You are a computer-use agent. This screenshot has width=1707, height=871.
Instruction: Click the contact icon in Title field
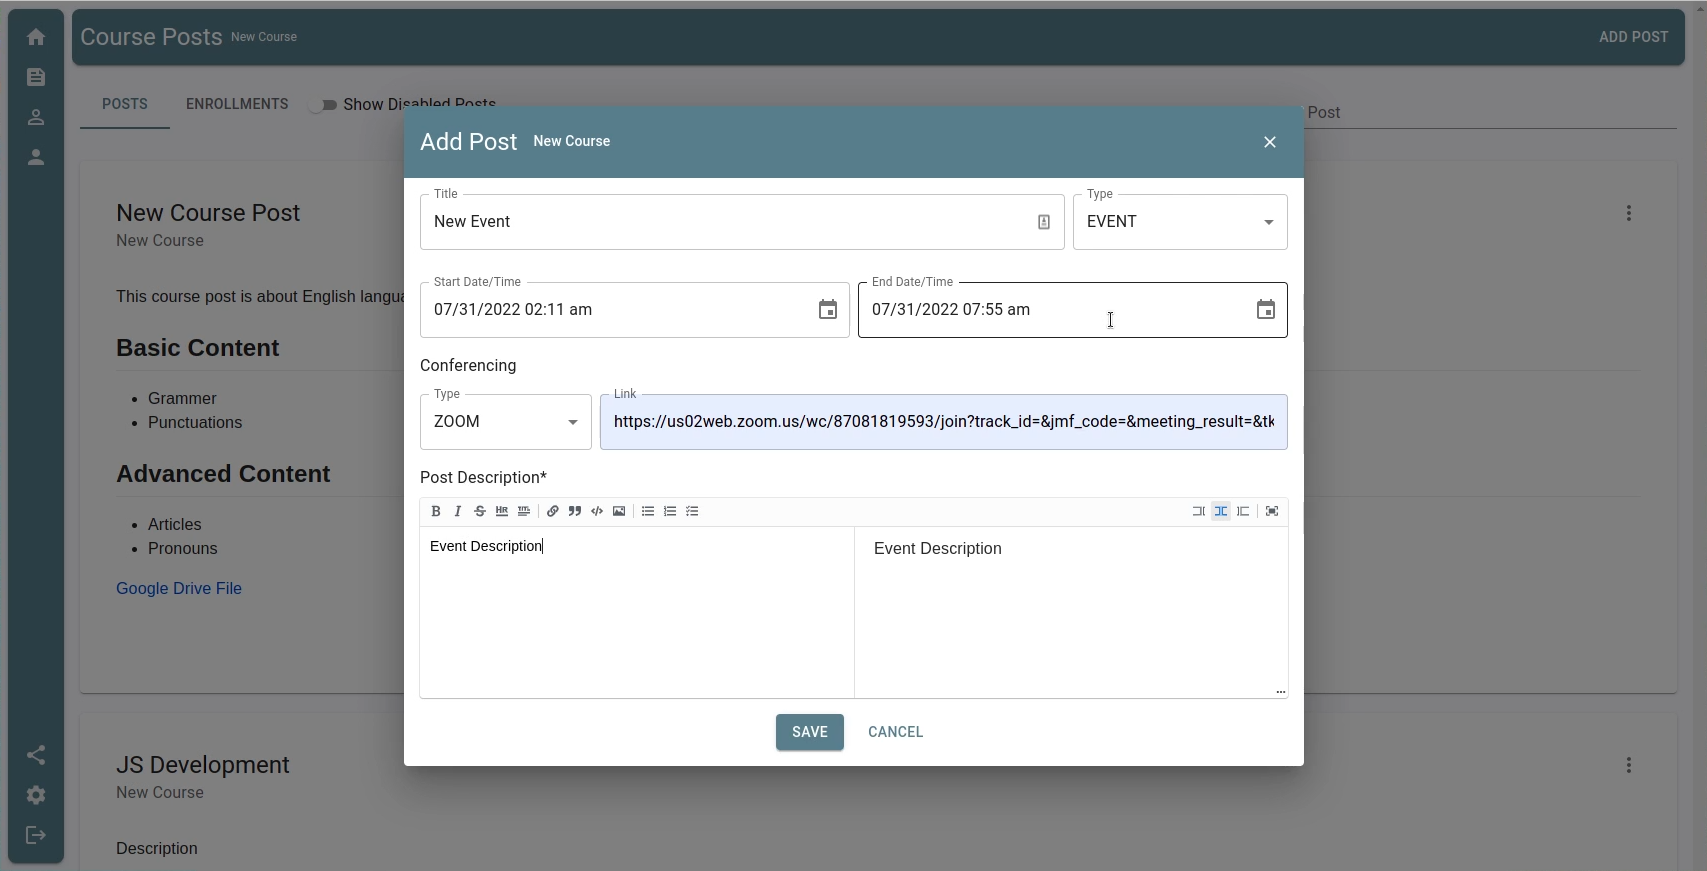1044,222
